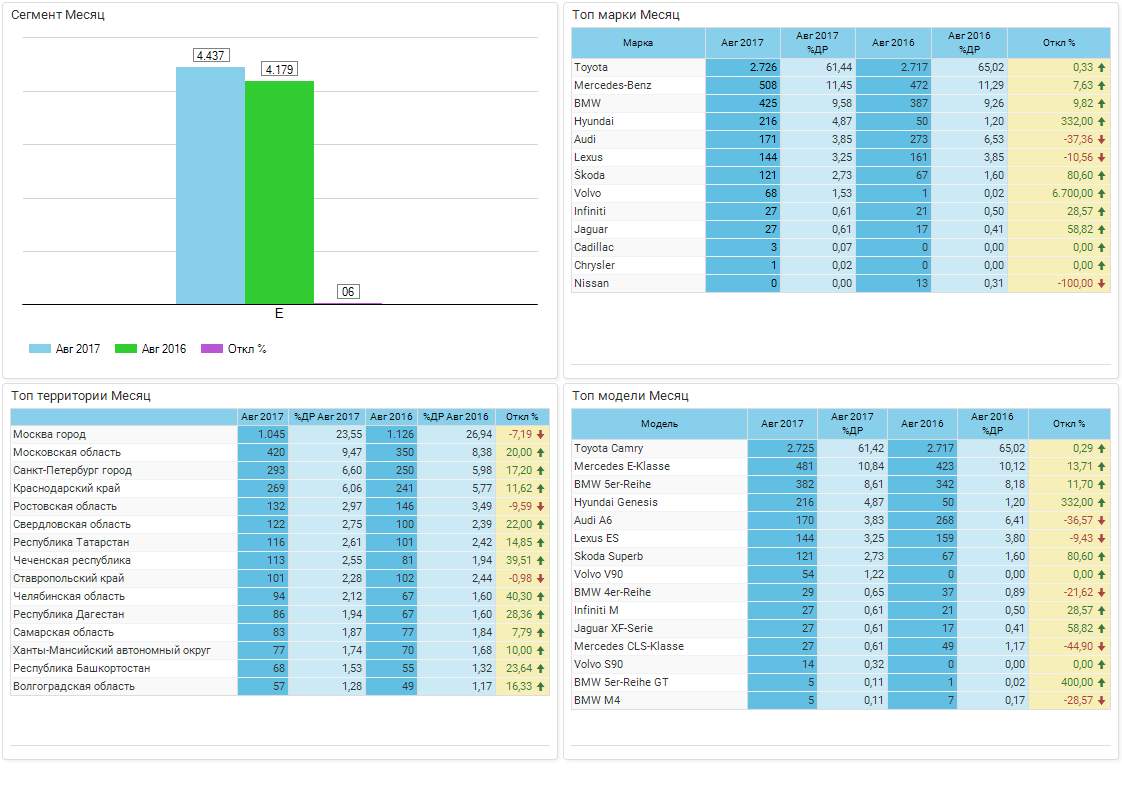Screen dimensions: 1122x793
Task: Click the down arrow in Audi A6 row
Action: 1101,520
